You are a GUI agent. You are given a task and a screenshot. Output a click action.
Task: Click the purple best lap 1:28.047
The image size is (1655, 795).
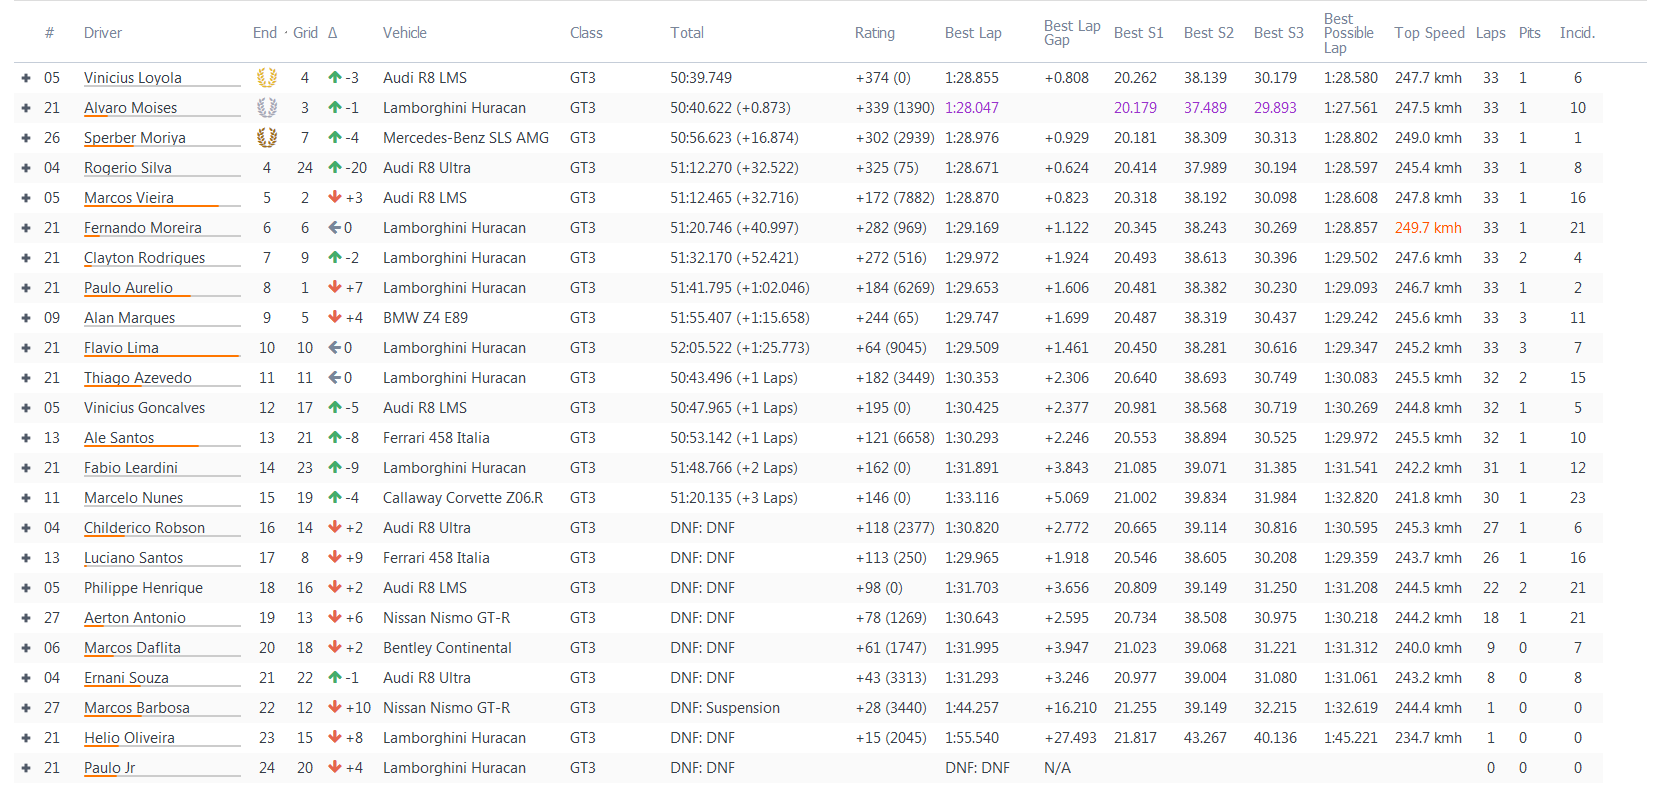pyautogui.click(x=972, y=108)
